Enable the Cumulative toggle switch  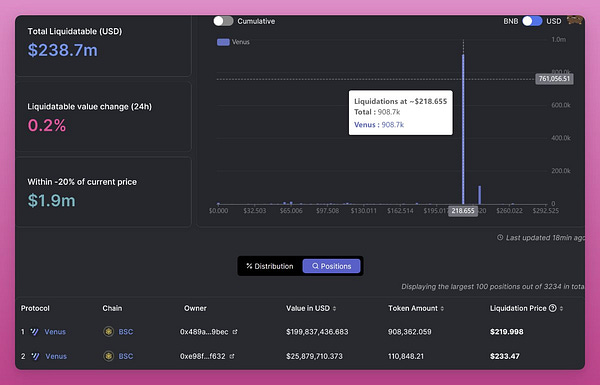(x=223, y=21)
